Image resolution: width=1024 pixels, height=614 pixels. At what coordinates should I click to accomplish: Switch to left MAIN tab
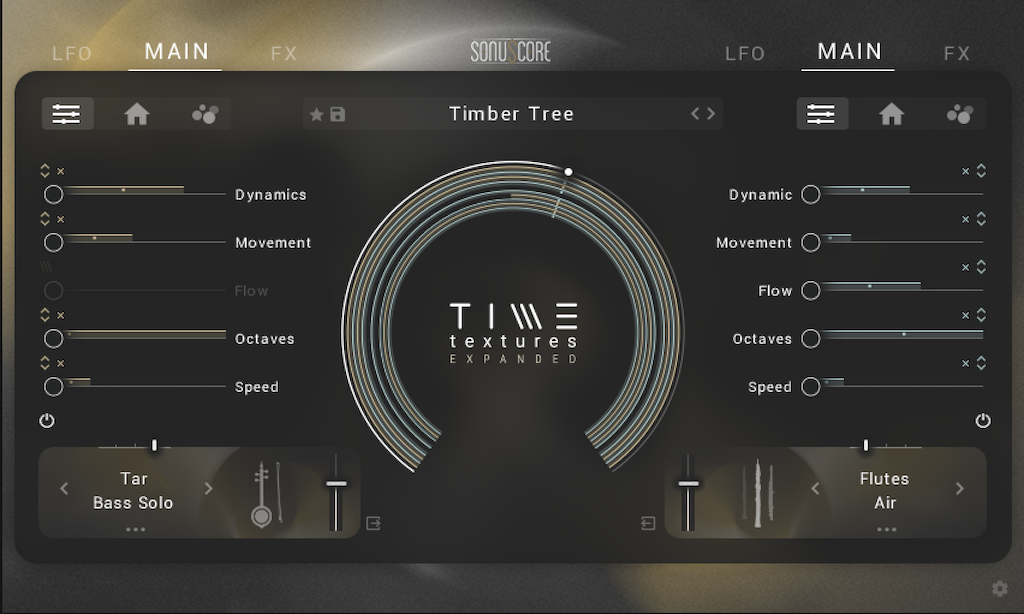click(176, 51)
